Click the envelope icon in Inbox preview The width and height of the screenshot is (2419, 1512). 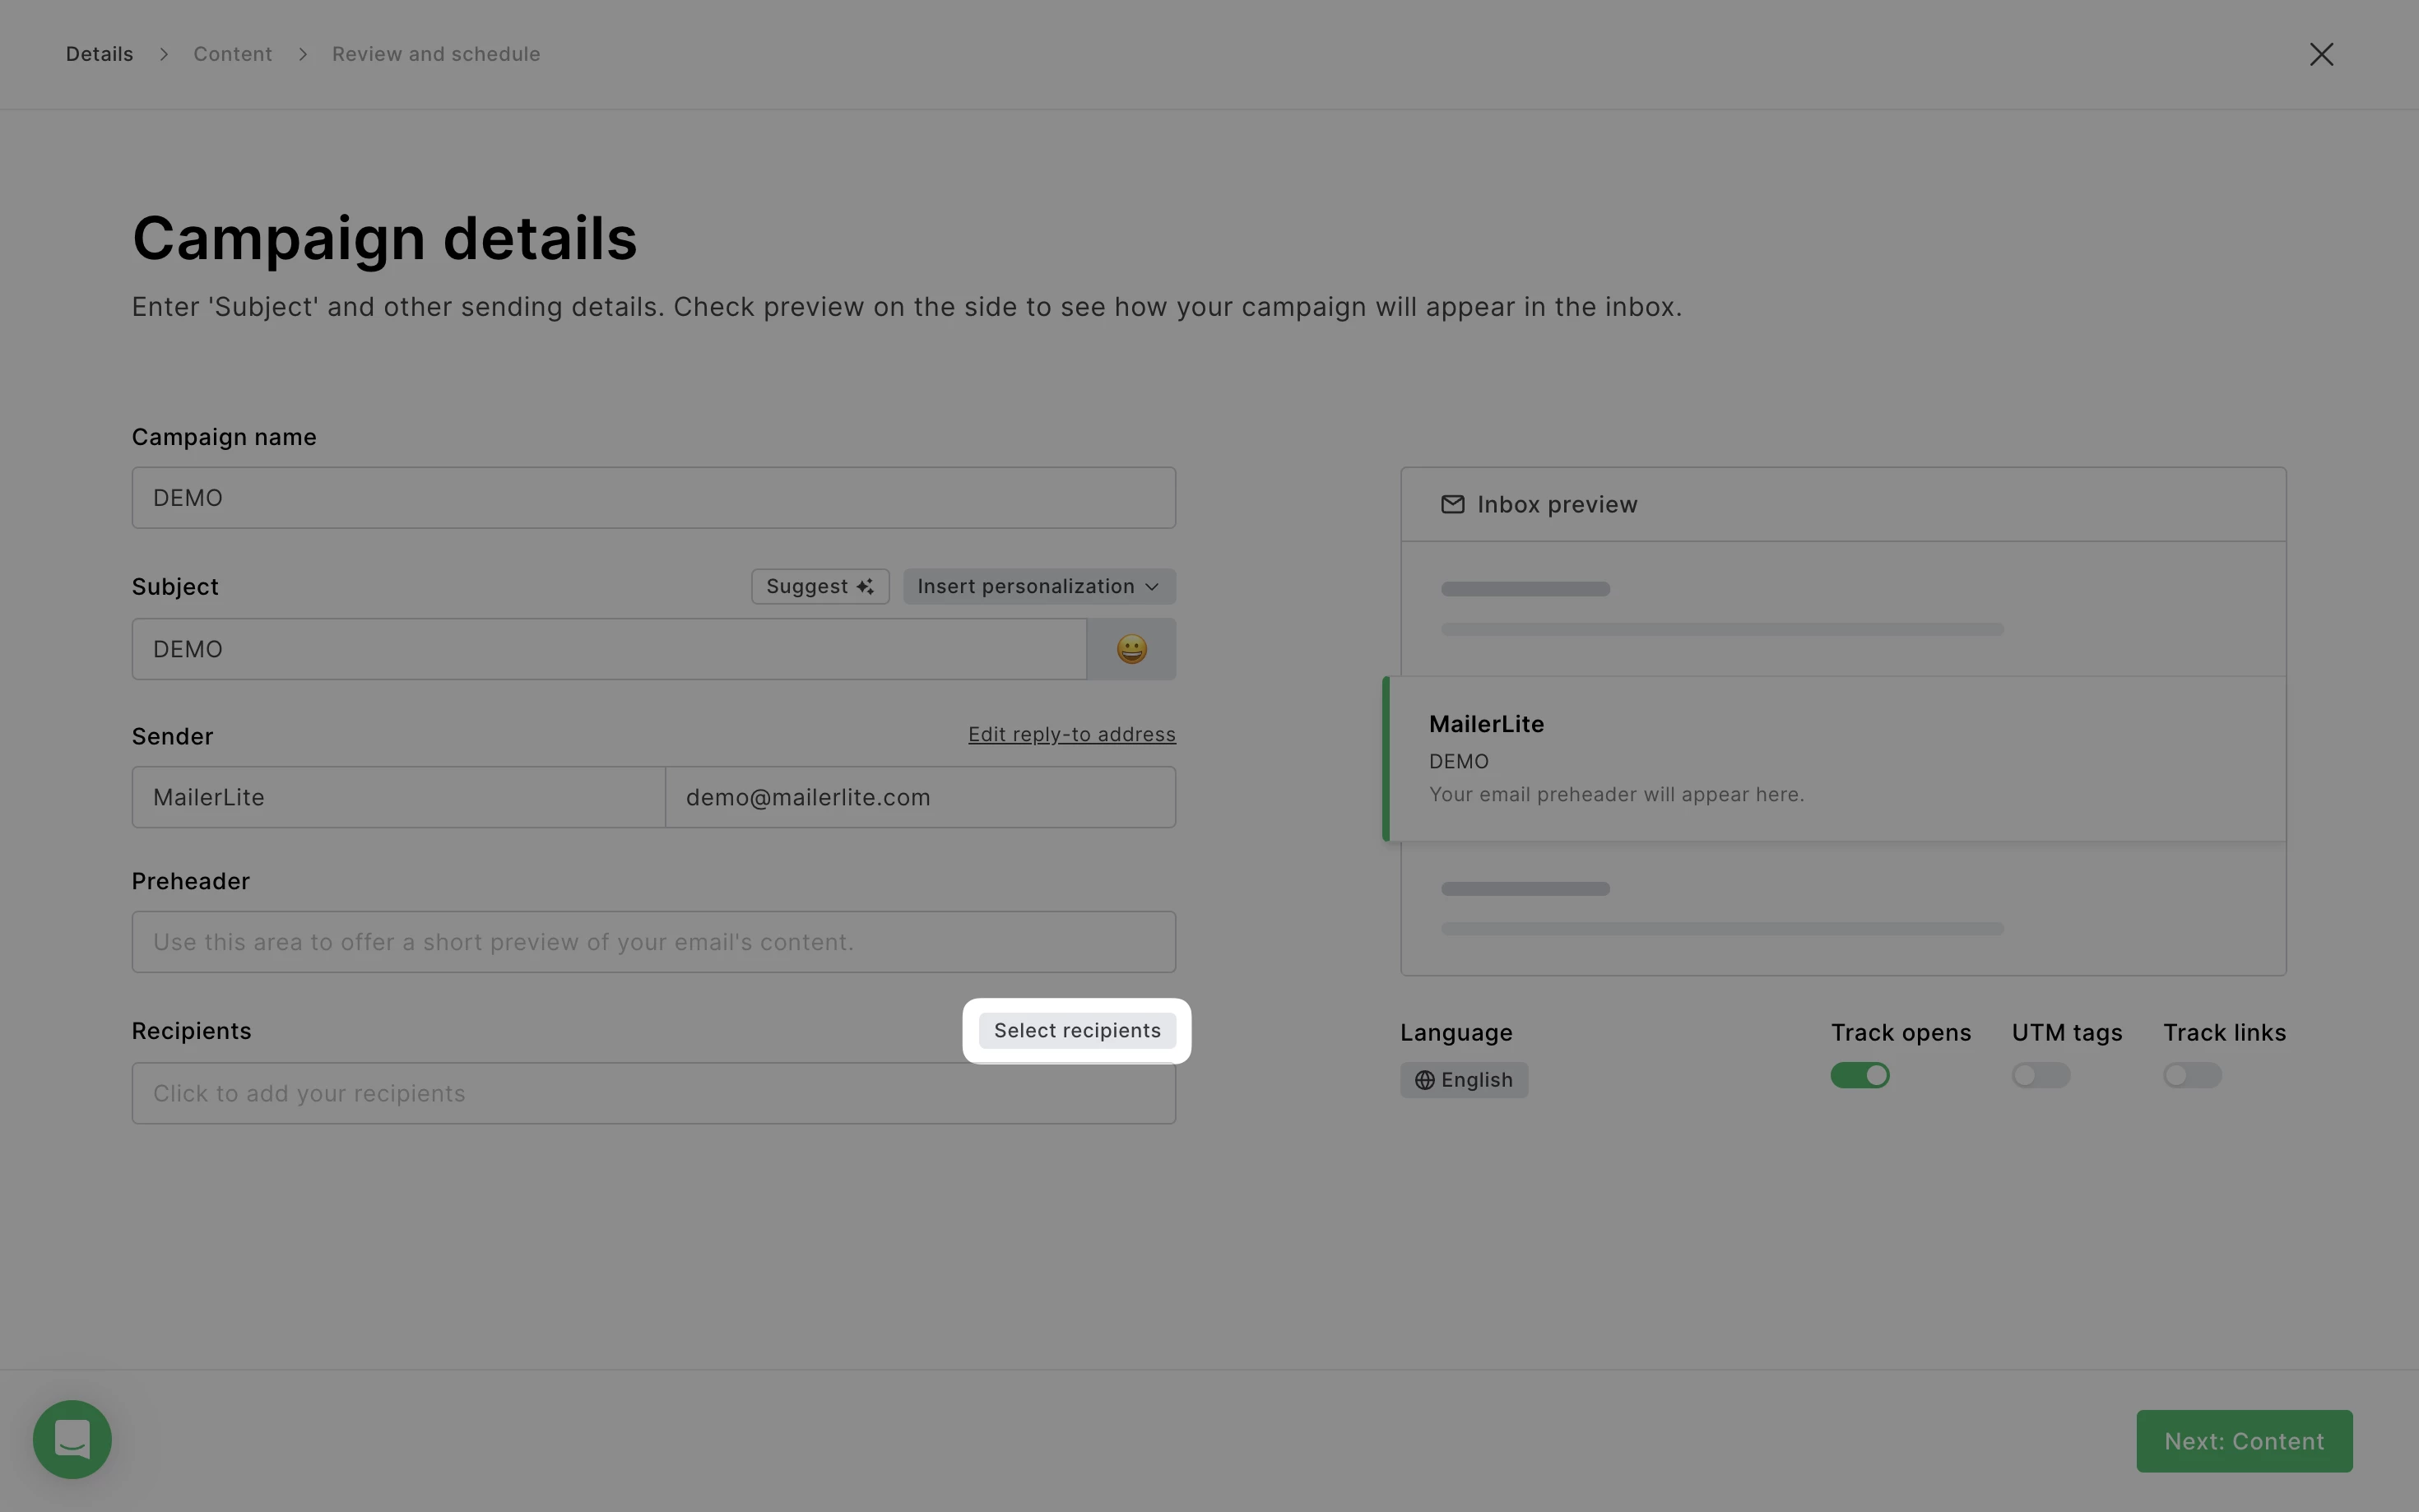coord(1452,505)
